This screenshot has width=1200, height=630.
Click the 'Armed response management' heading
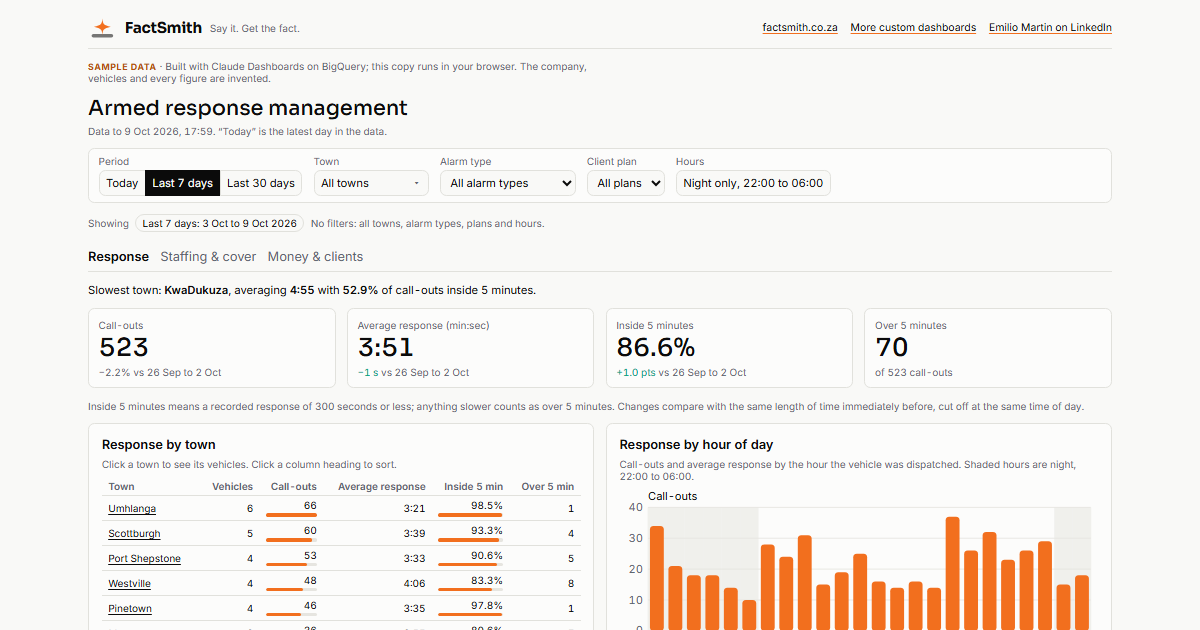[248, 108]
